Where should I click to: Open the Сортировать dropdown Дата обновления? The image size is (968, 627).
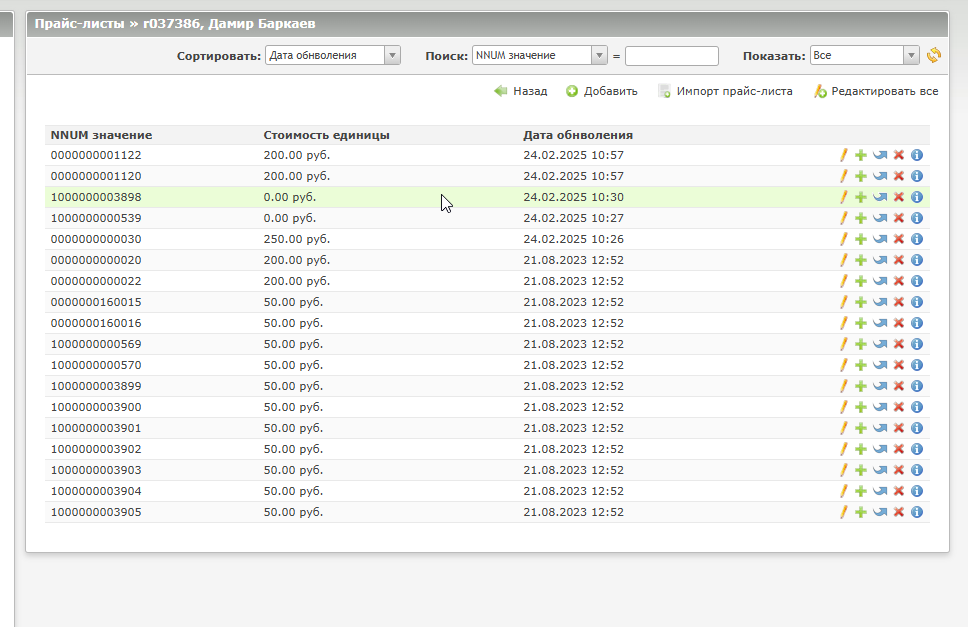(x=333, y=55)
